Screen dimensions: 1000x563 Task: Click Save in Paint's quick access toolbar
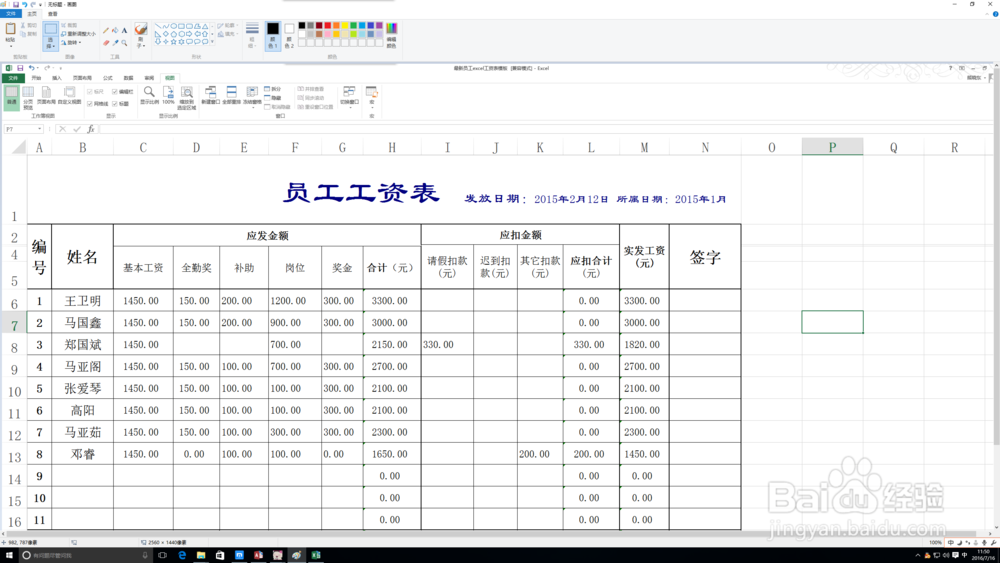(x=16, y=4)
